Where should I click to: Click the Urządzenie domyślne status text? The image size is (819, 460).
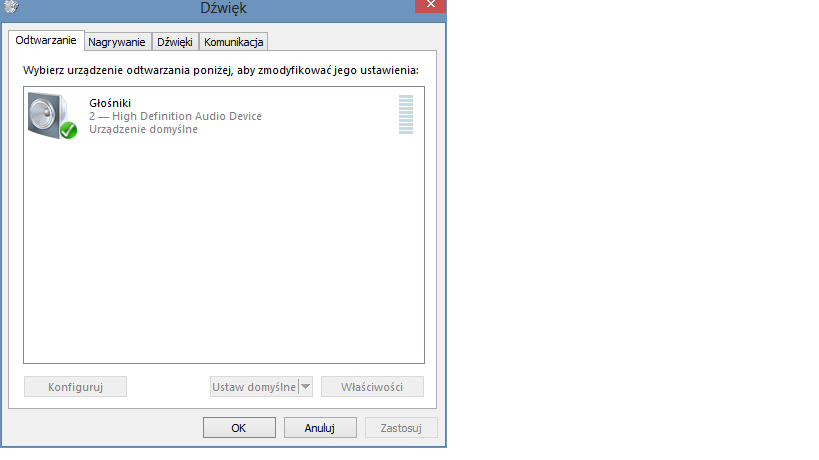pyautogui.click(x=144, y=129)
